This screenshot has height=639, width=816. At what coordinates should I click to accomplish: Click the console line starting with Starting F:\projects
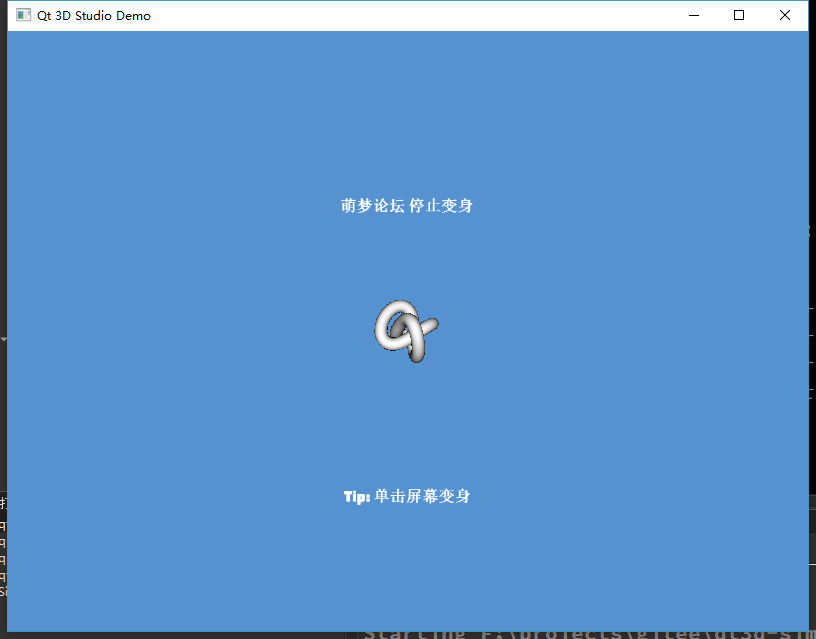point(580,632)
